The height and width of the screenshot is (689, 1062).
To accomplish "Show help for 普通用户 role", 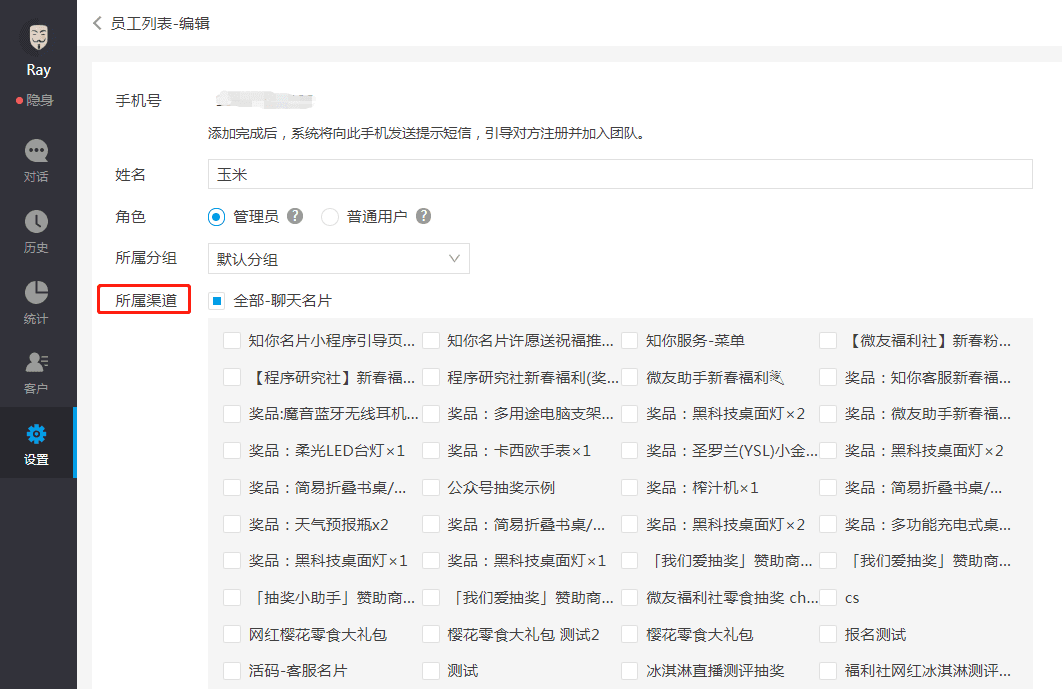I will (423, 216).
